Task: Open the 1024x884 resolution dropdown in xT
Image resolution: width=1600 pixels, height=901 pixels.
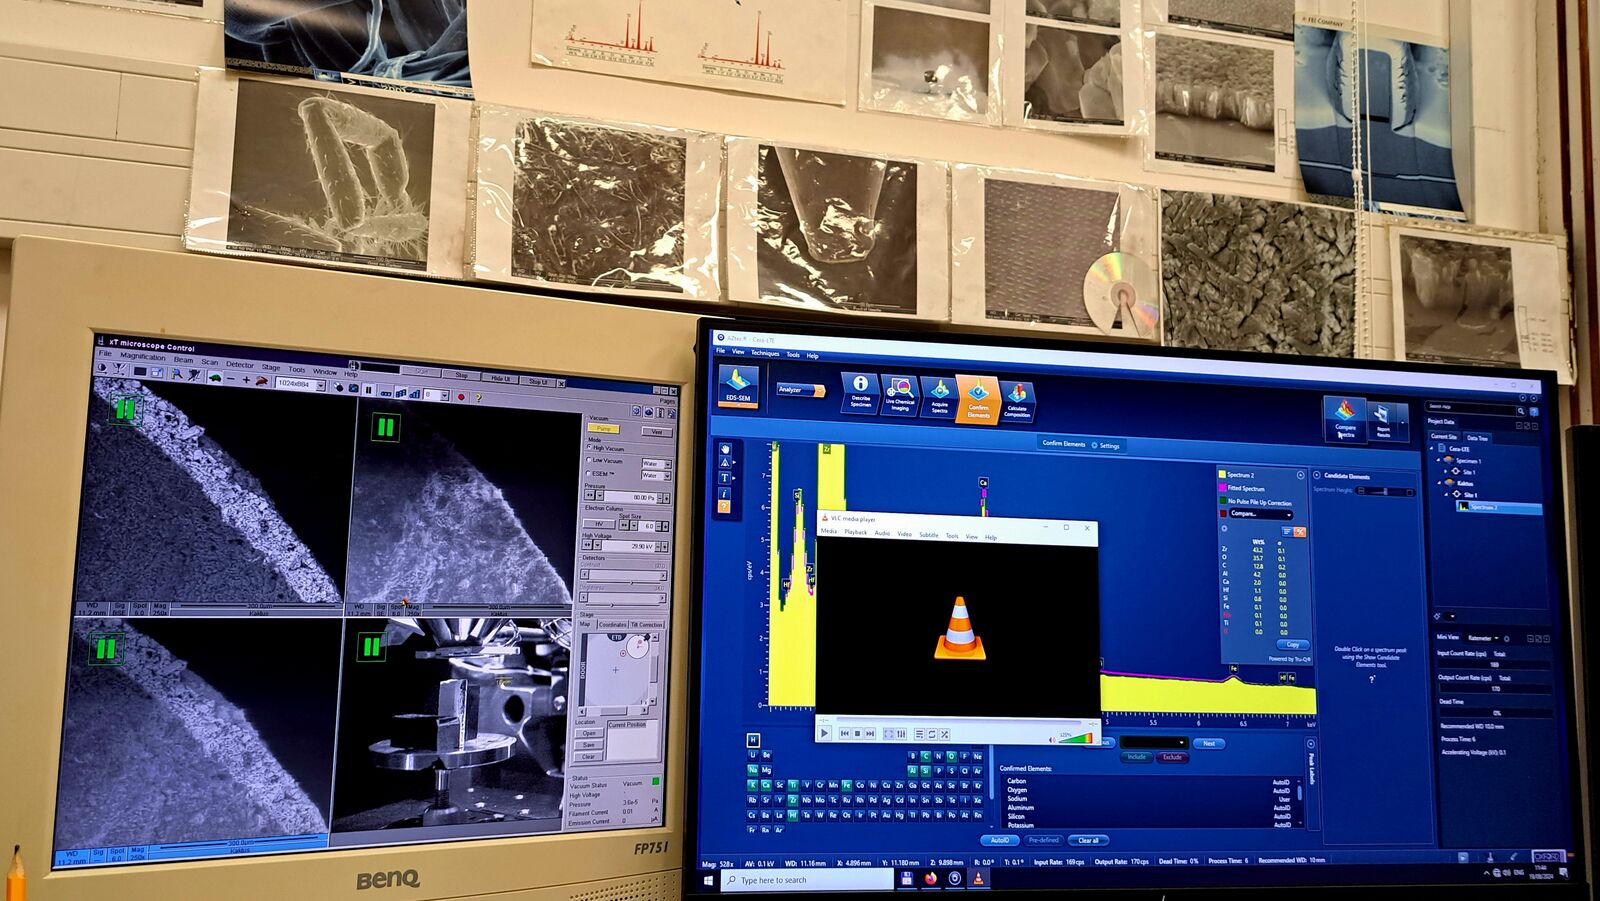Action: tap(301, 384)
